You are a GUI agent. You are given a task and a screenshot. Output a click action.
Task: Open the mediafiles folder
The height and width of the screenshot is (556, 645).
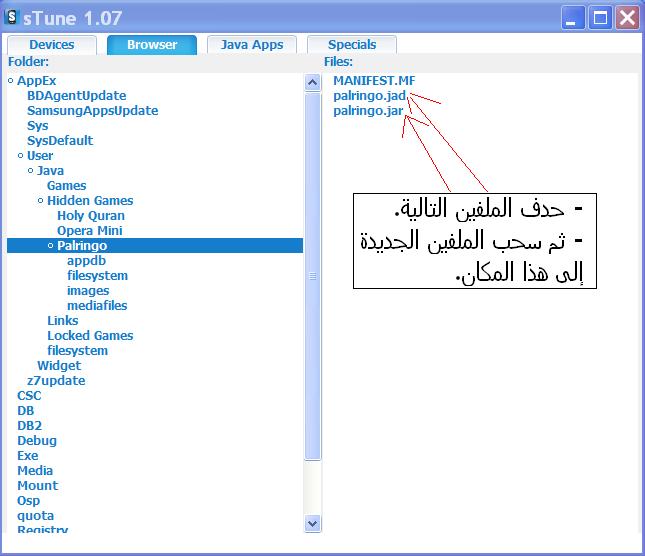pyautogui.click(x=97, y=306)
